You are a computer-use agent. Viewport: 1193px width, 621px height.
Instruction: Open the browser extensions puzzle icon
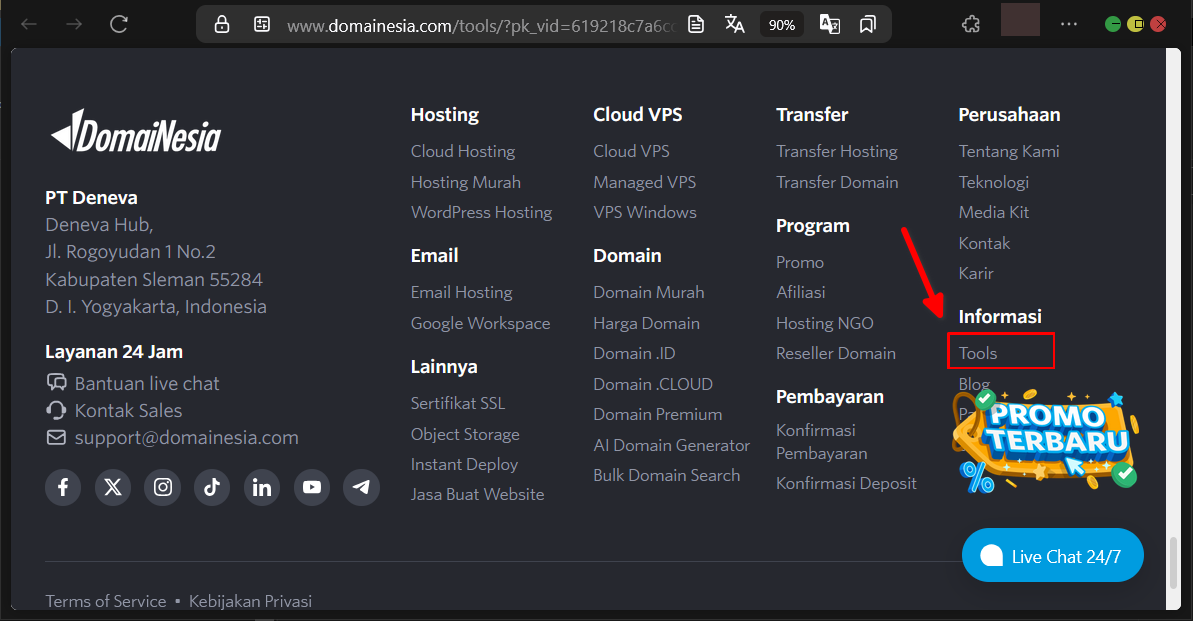coord(971,24)
